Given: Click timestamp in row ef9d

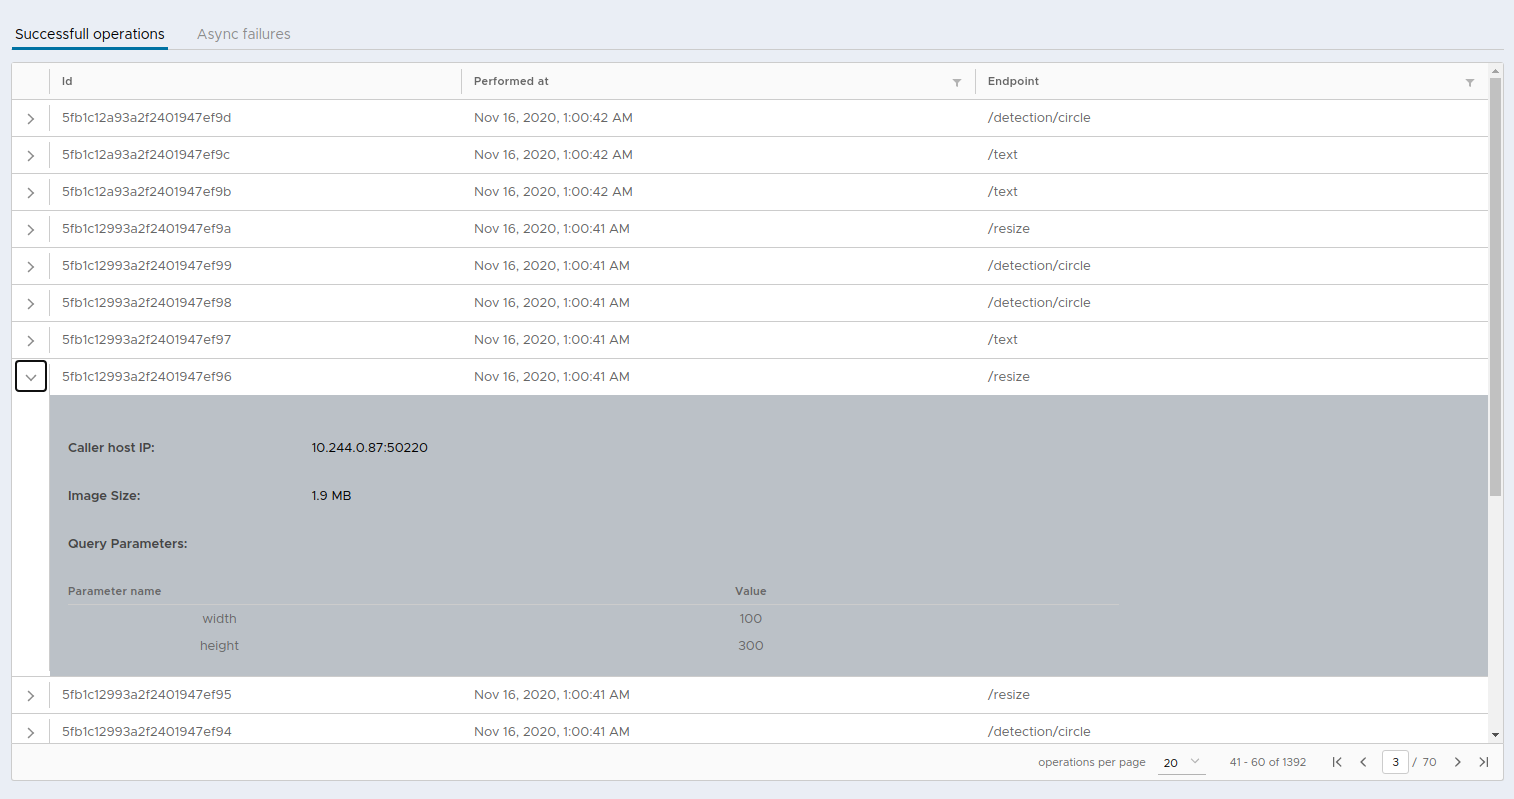Looking at the screenshot, I should (x=553, y=118).
